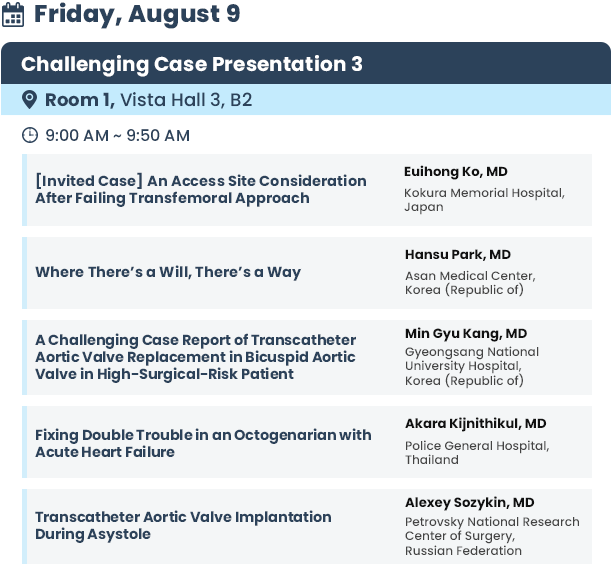Open the Invited Case An Access Site Consideration talk
The height and width of the screenshot is (566, 612).
point(201,189)
